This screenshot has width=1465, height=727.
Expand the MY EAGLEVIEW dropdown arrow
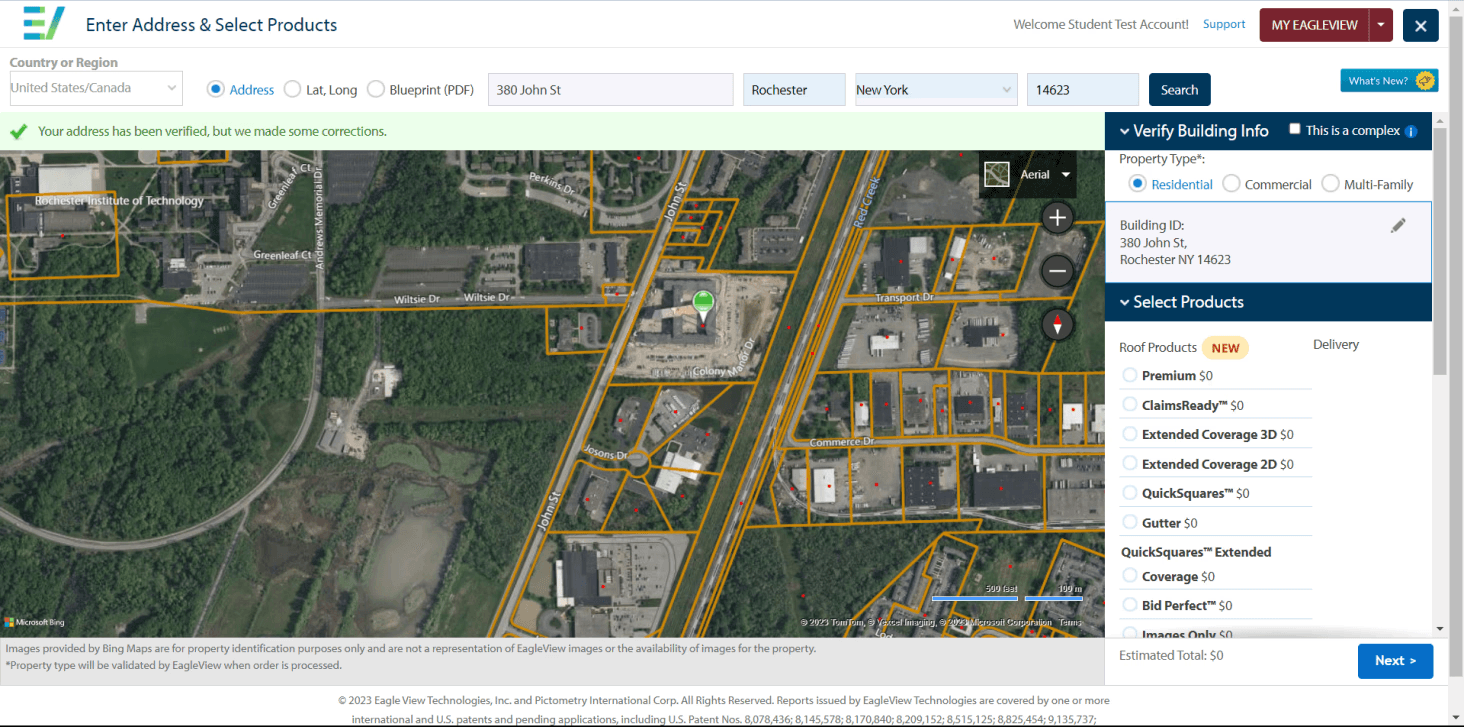(x=1381, y=25)
